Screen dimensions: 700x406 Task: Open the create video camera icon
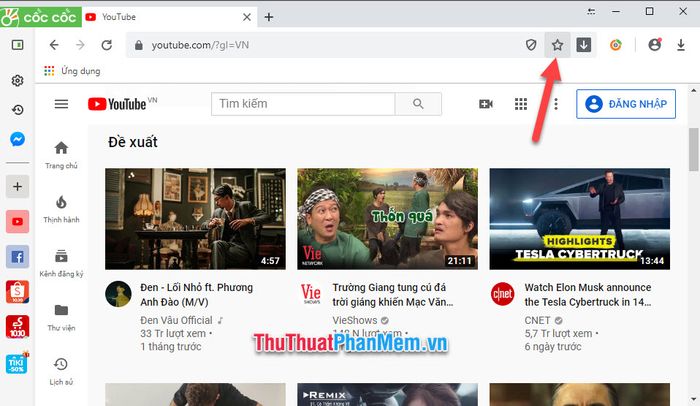[x=486, y=104]
